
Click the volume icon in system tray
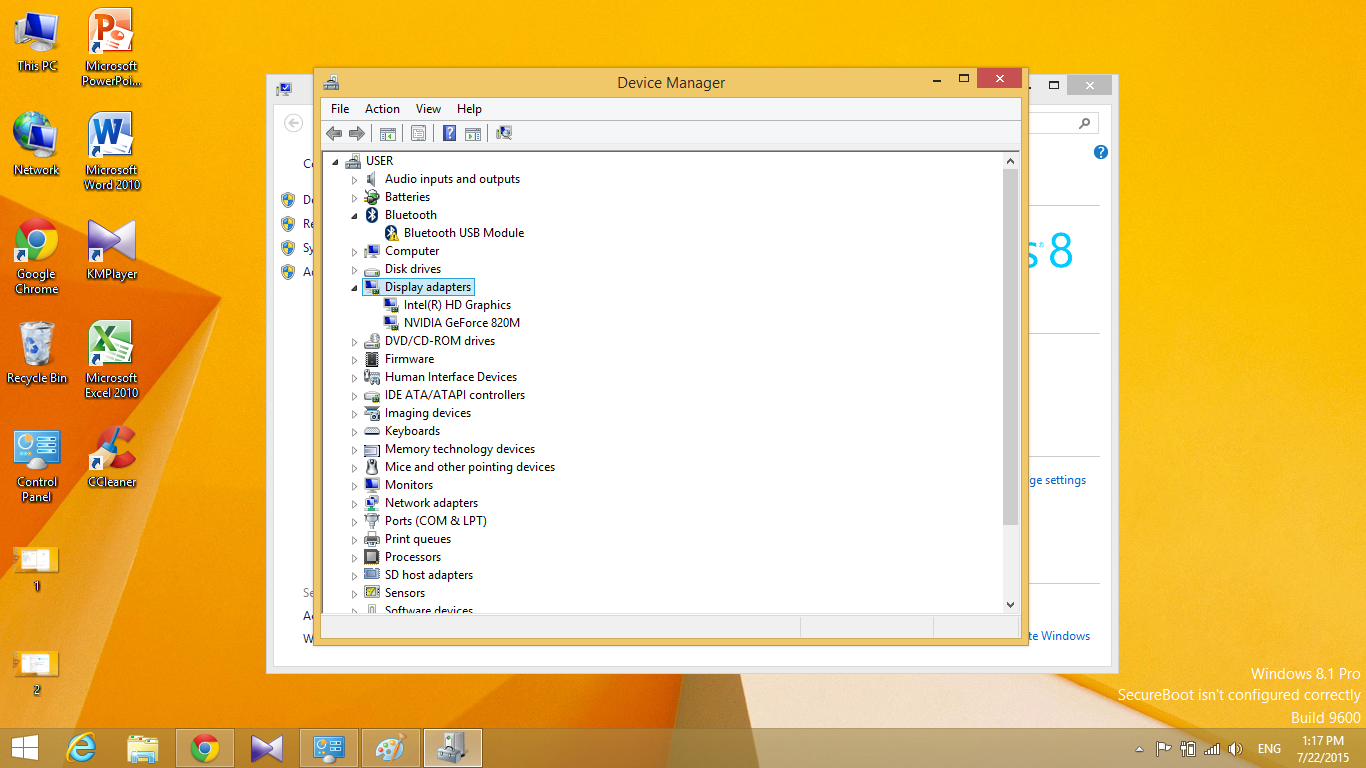coord(1235,749)
